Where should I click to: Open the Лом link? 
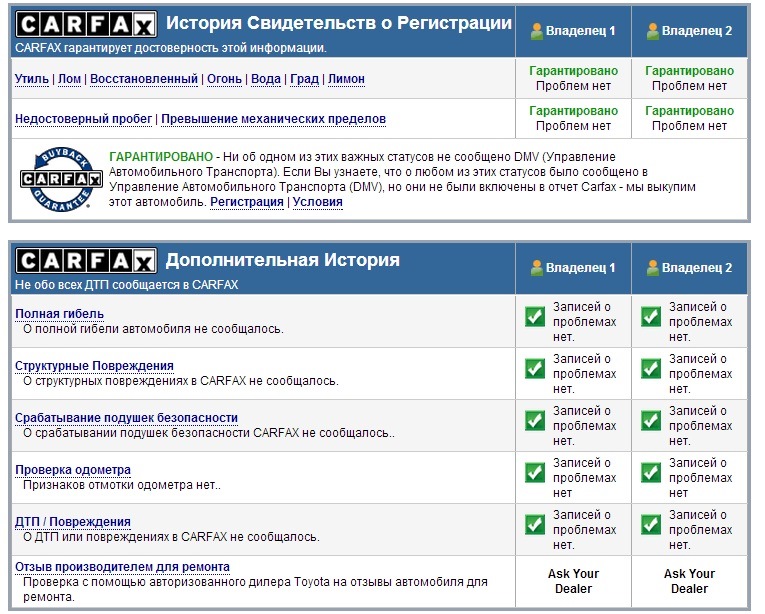click(70, 79)
